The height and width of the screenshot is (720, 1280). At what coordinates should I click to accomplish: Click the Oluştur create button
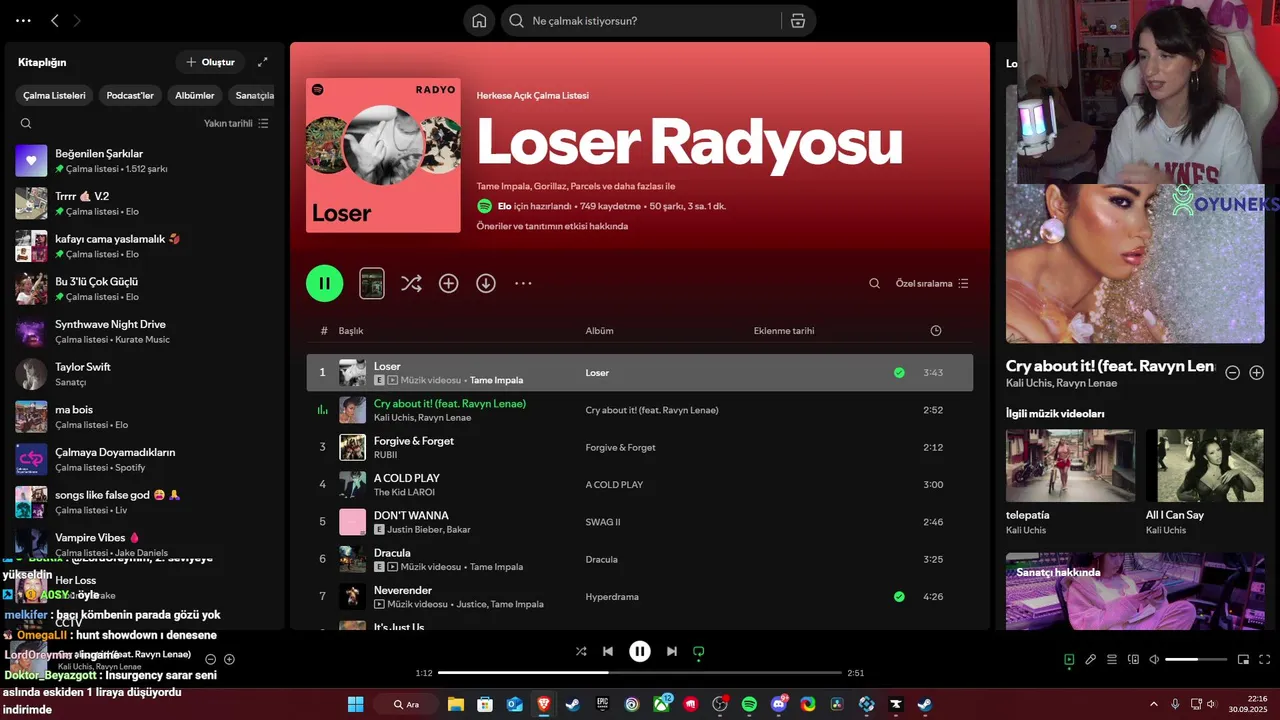210,62
